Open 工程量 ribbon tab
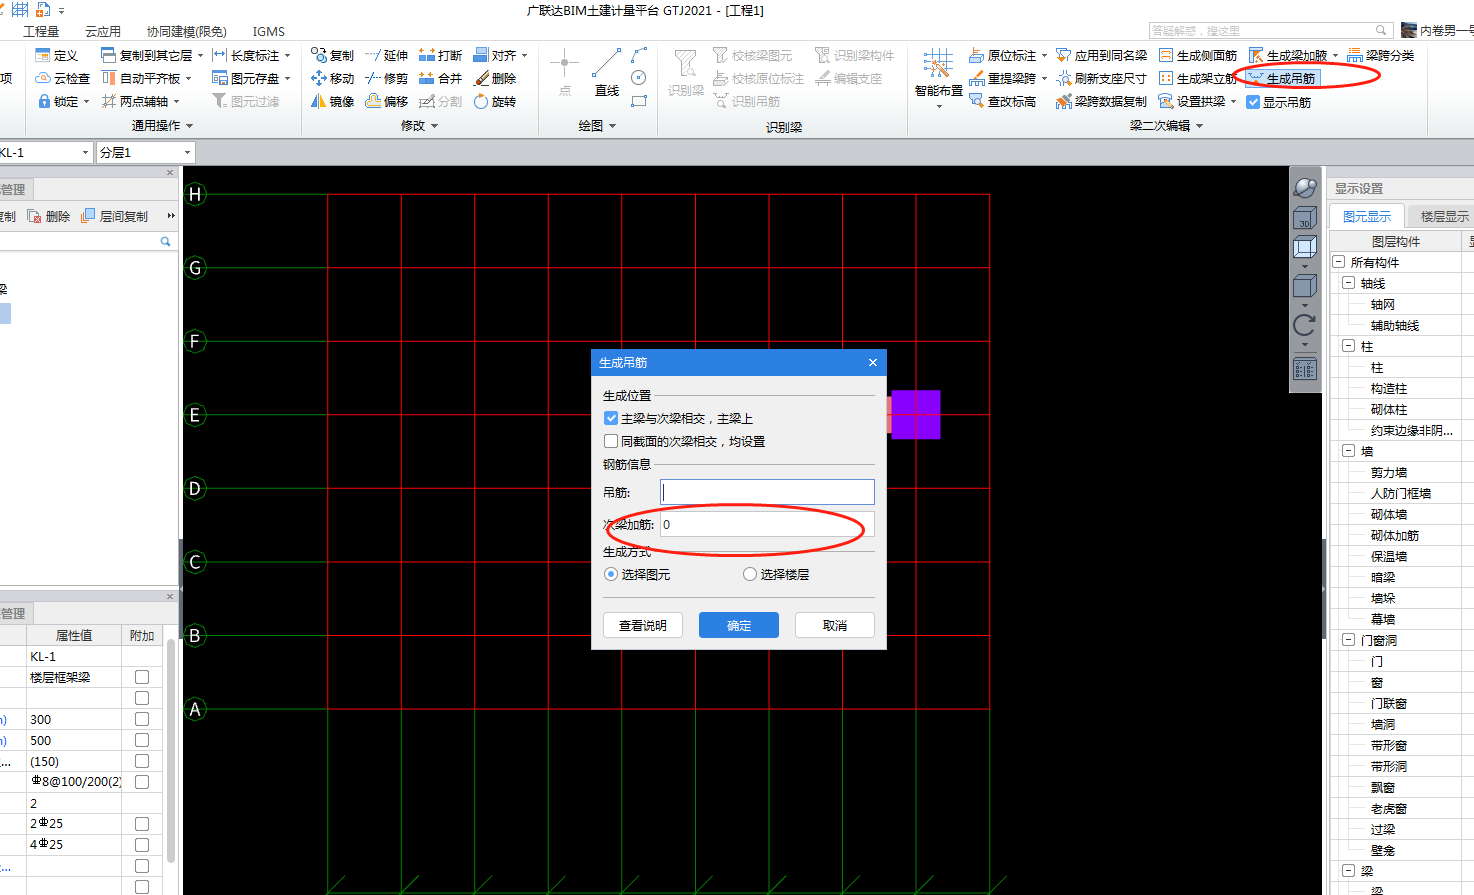Screen dimensions: 1474x895 pyautogui.click(x=41, y=31)
